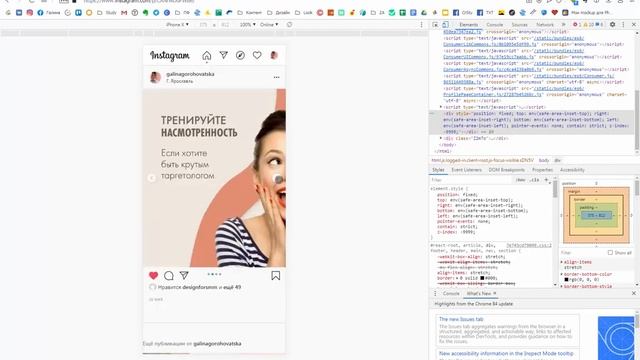Open 'The new Issues tab' highlight link
The image size is (640, 360).
click(x=461, y=319)
